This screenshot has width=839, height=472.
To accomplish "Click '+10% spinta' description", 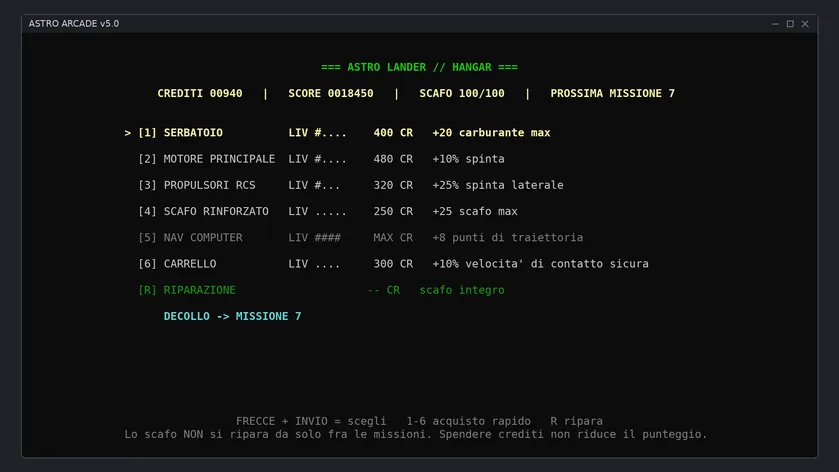I will (468, 159).
